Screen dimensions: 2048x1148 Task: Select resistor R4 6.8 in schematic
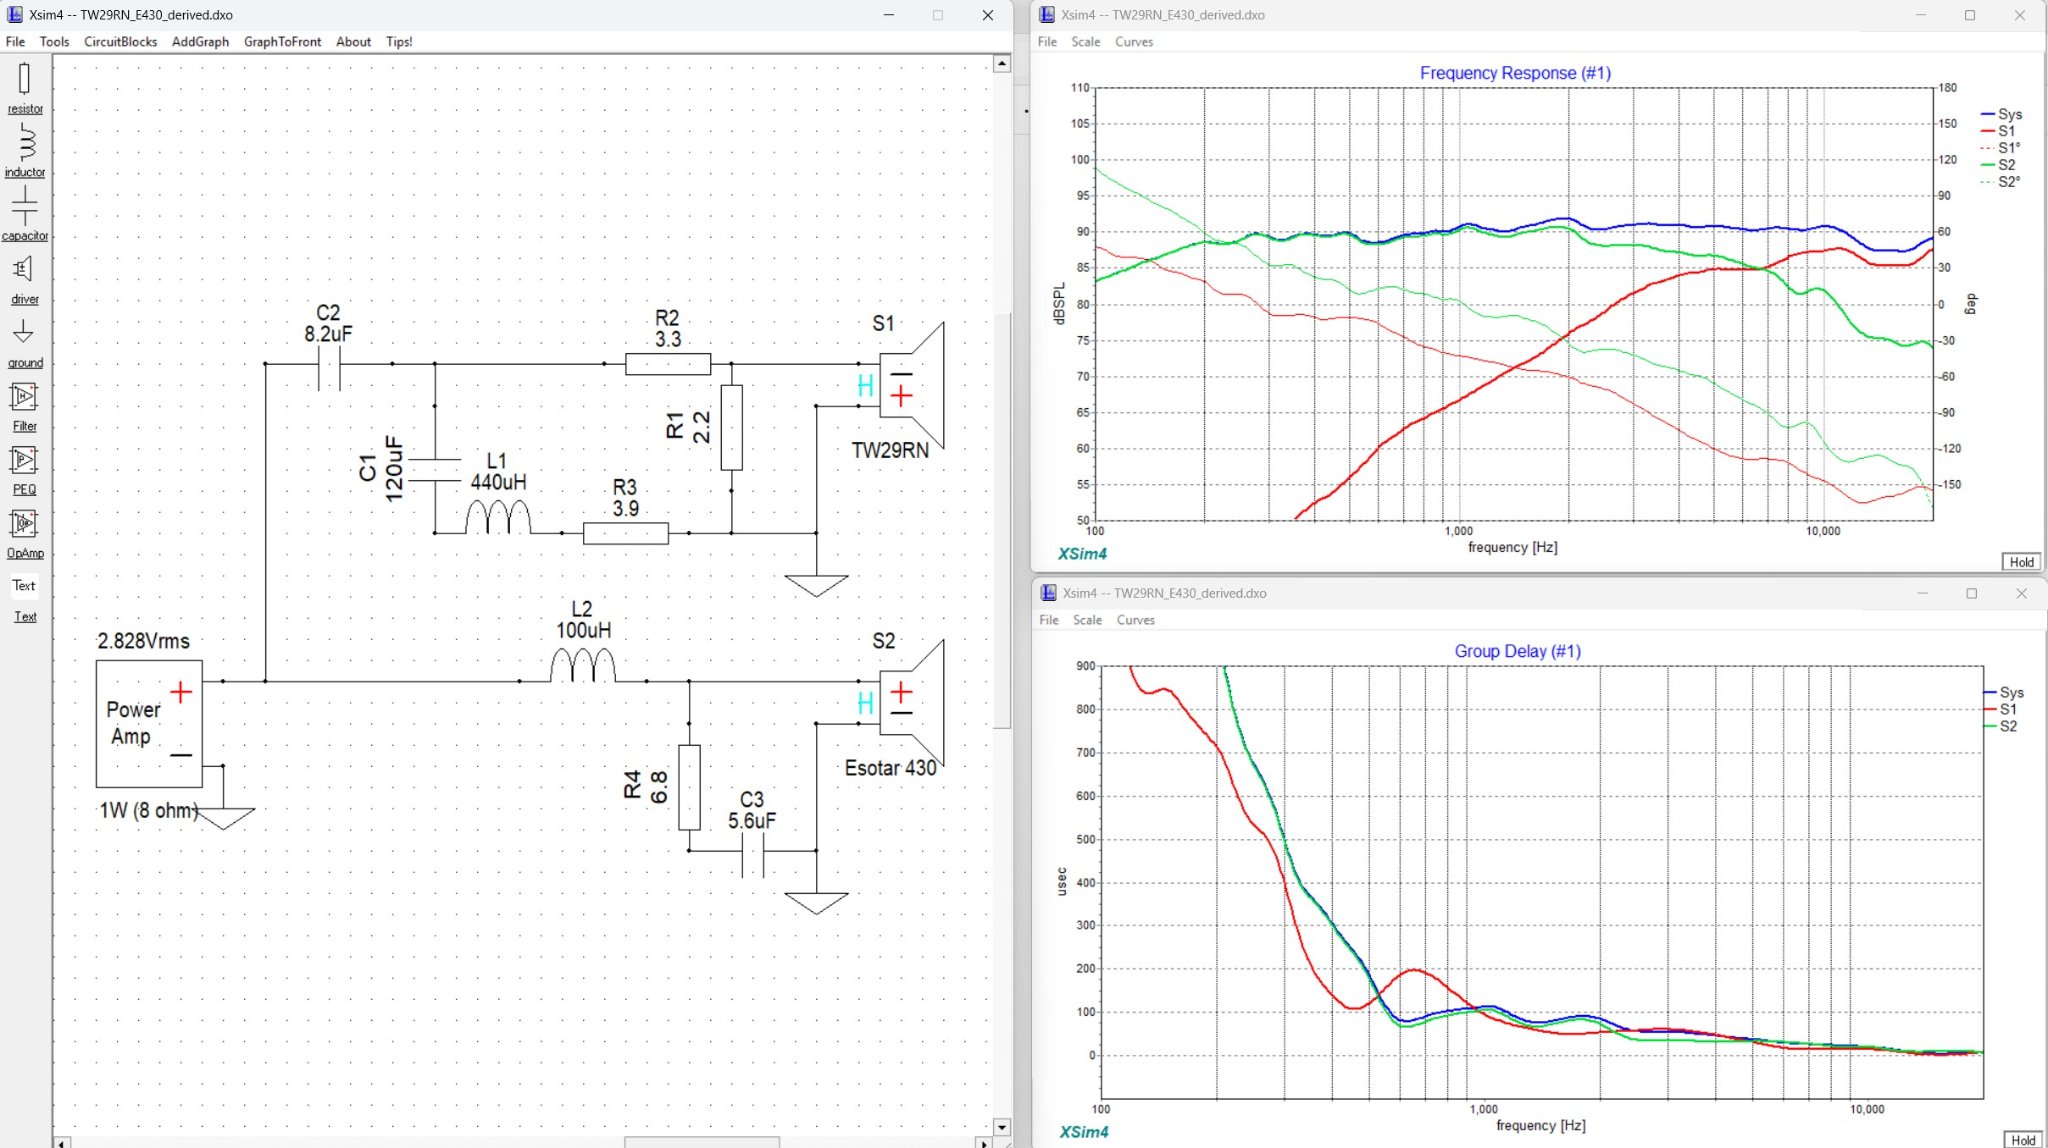(x=689, y=787)
